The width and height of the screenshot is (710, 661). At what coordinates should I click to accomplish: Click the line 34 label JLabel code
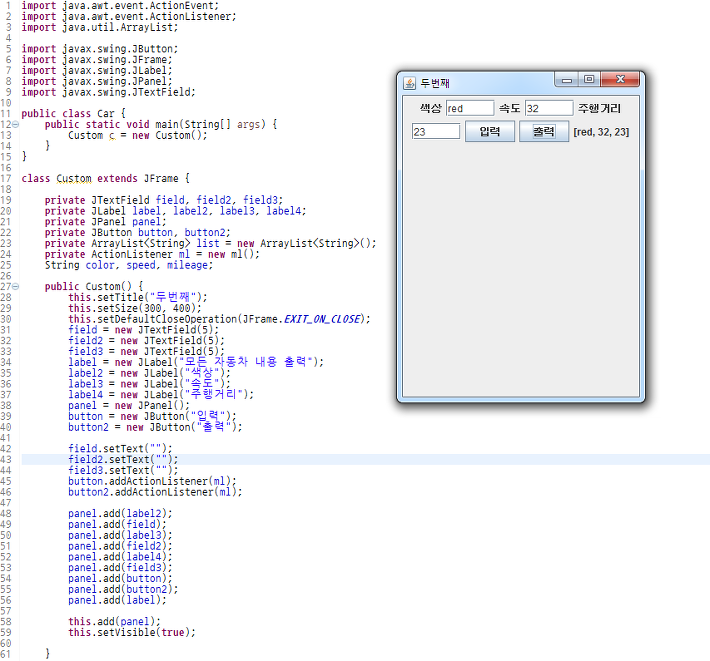(196, 362)
